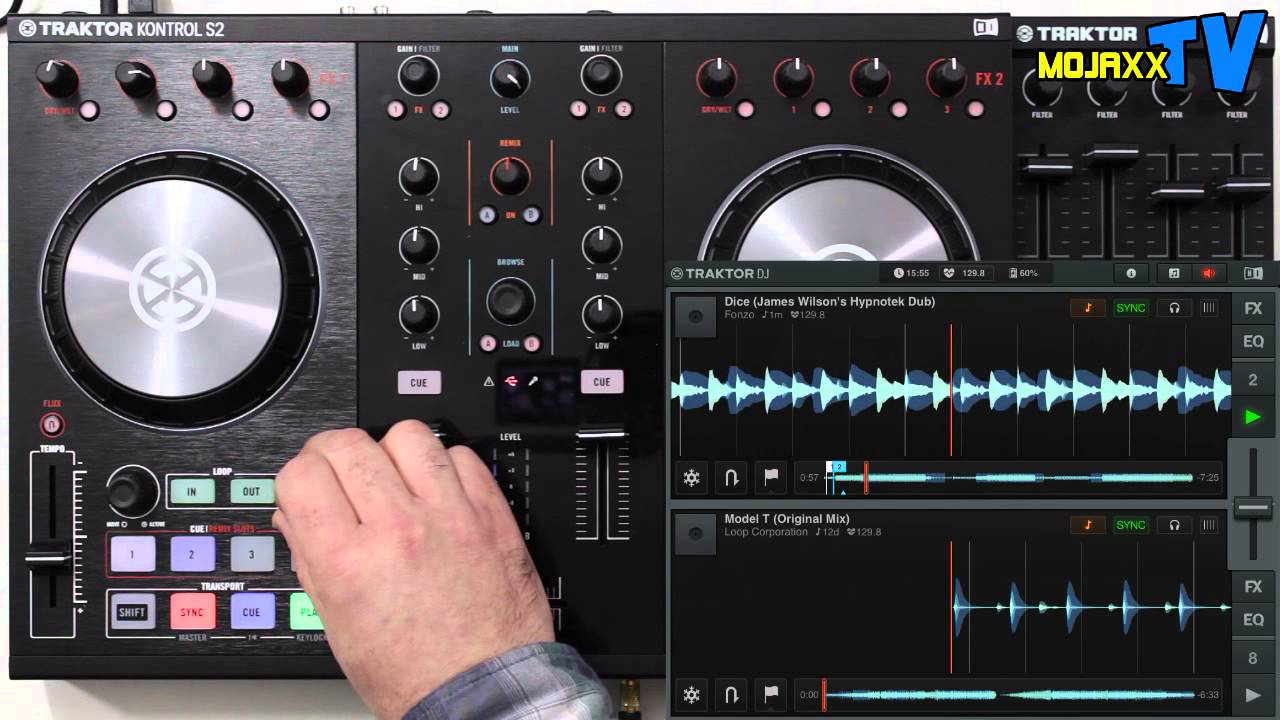This screenshot has width=1280, height=720.
Task: Click the loop OUT button on the S2 controller
Action: pyautogui.click(x=251, y=491)
